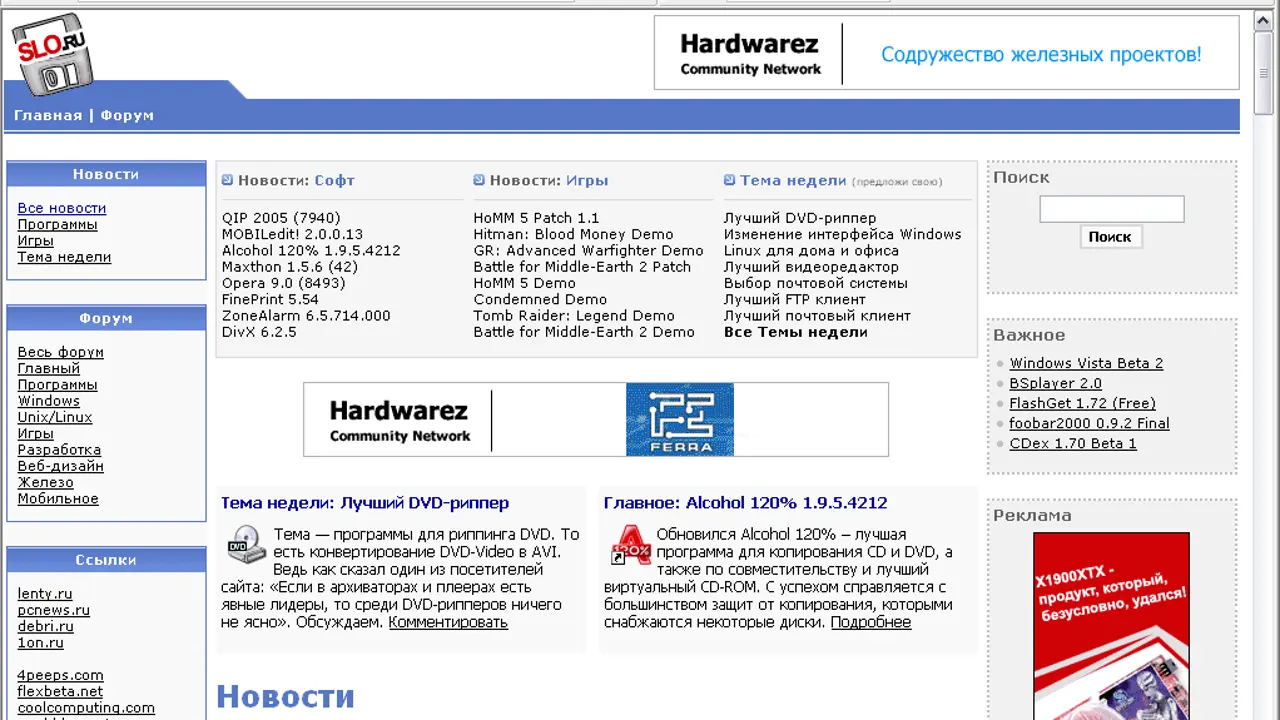1280x720 pixels.
Task: Click the small icon before Новости: Софт
Action: pyautogui.click(x=227, y=180)
